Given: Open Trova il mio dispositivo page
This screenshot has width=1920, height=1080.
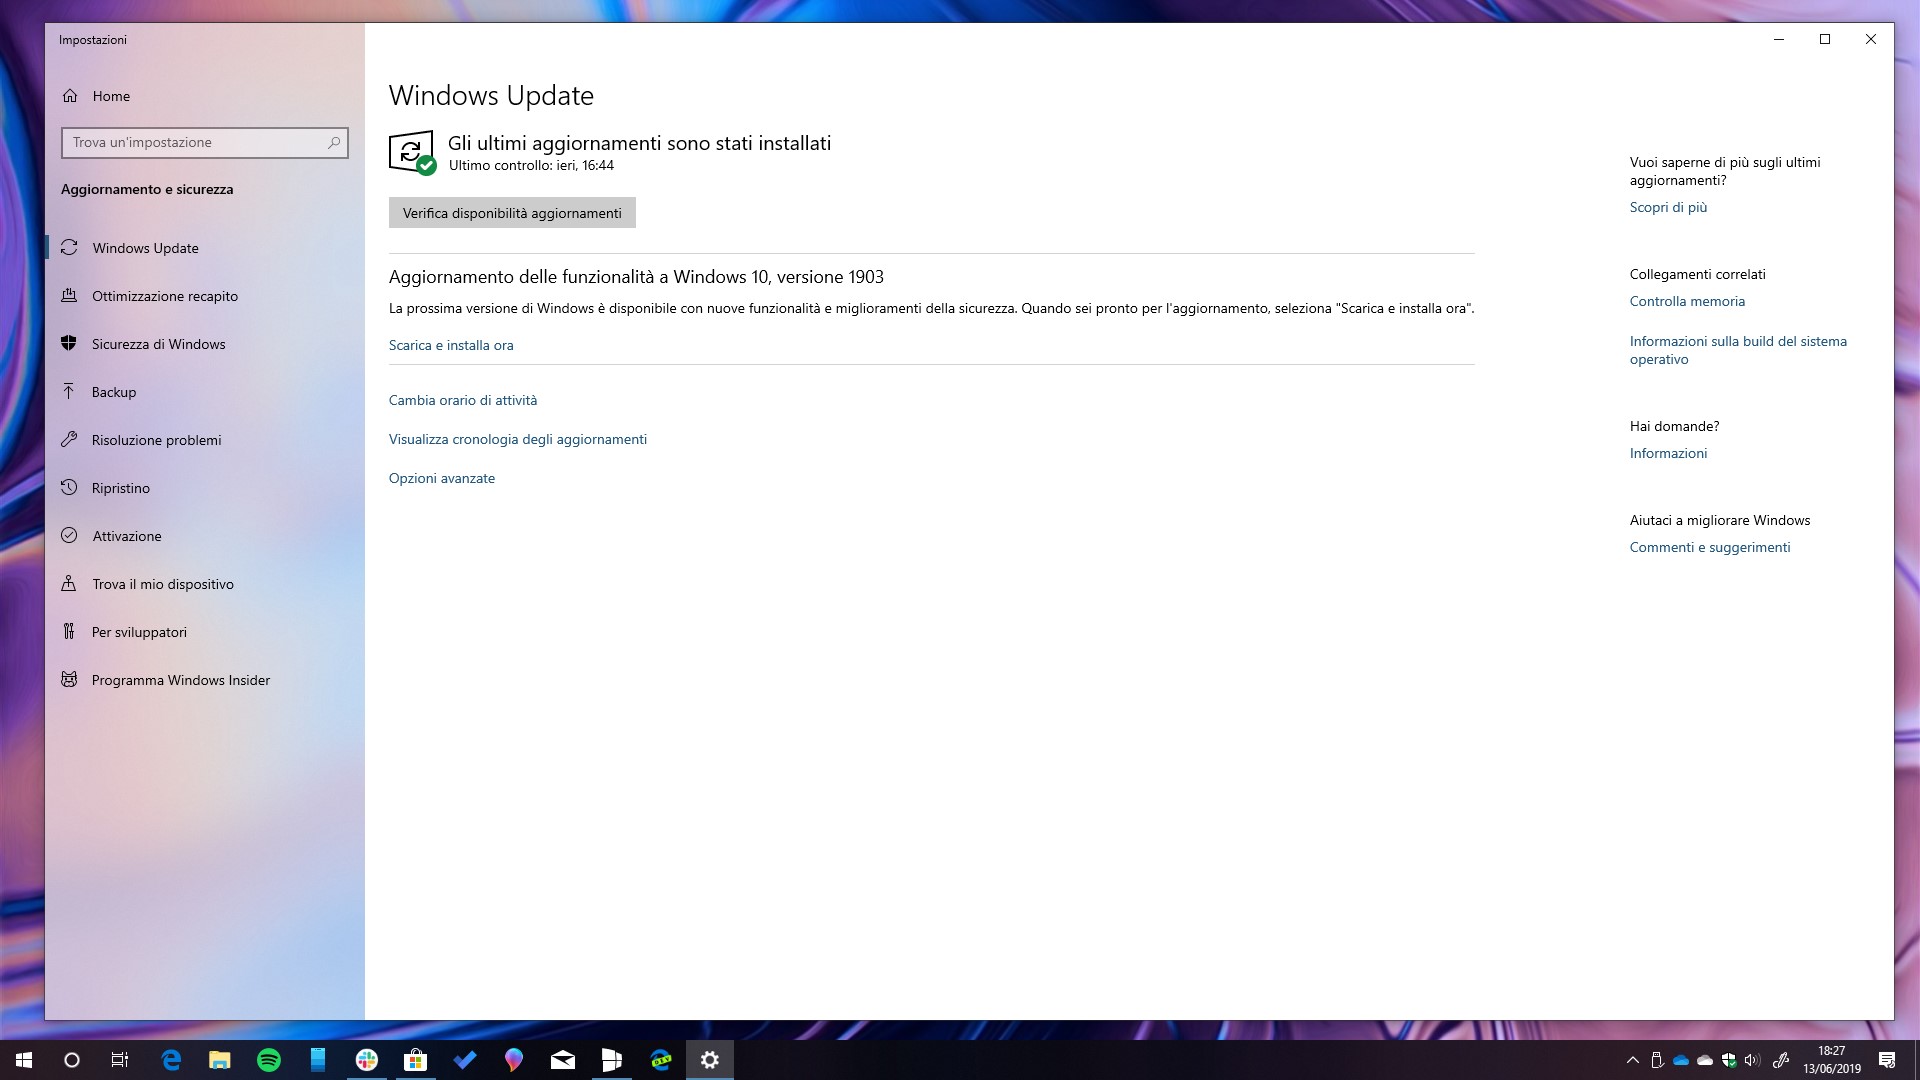Looking at the screenshot, I should click(x=204, y=584).
